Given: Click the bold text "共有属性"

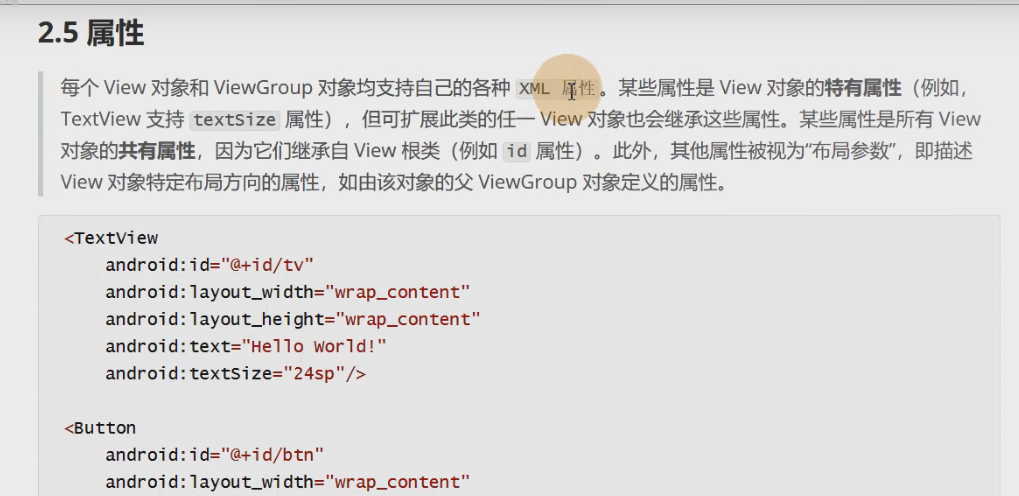Looking at the screenshot, I should (157, 151).
